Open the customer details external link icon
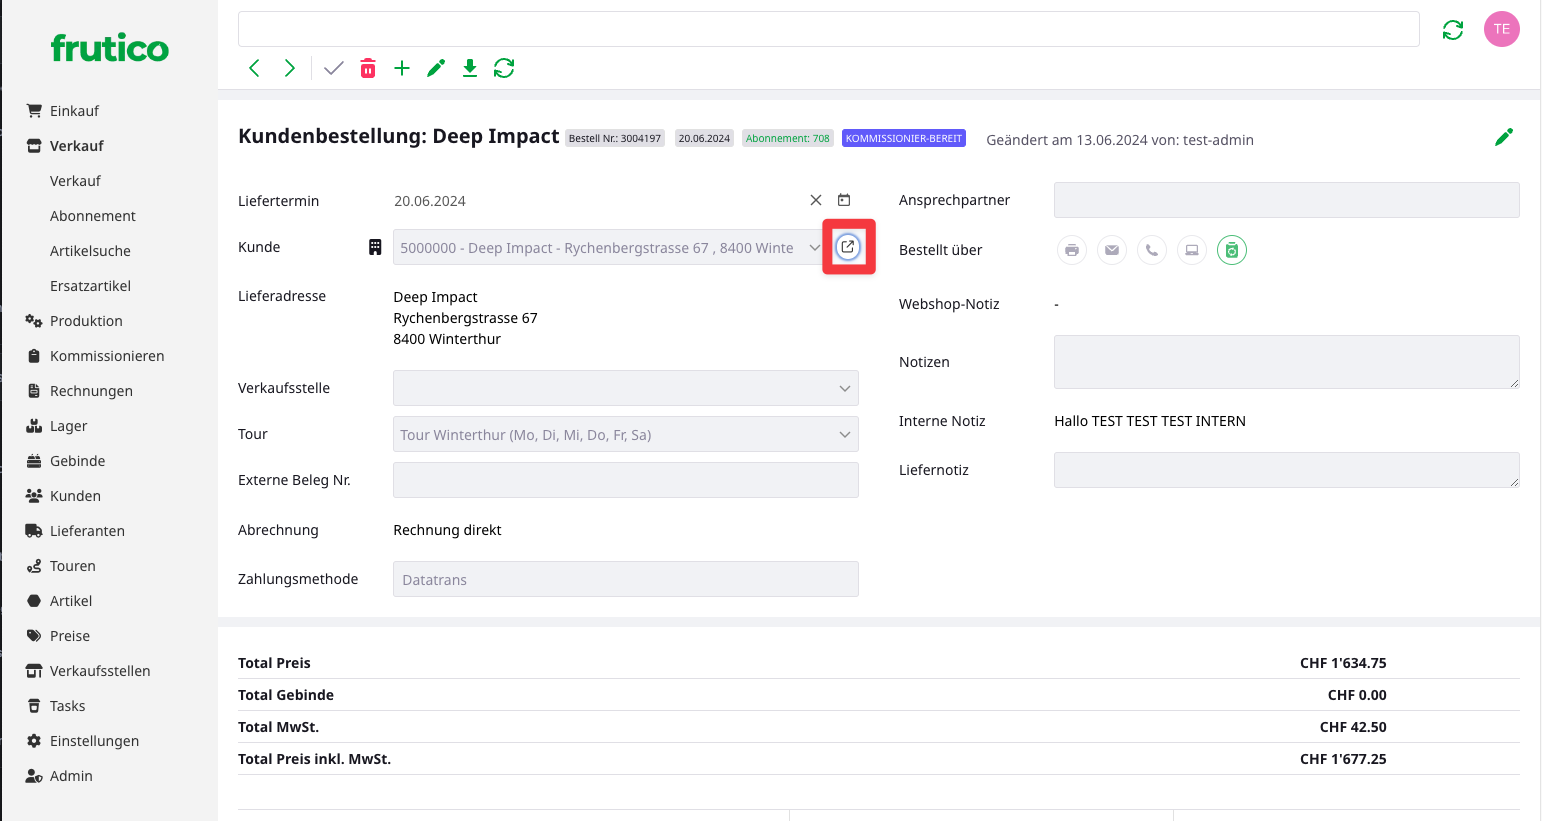The image size is (1542, 821). tap(848, 247)
